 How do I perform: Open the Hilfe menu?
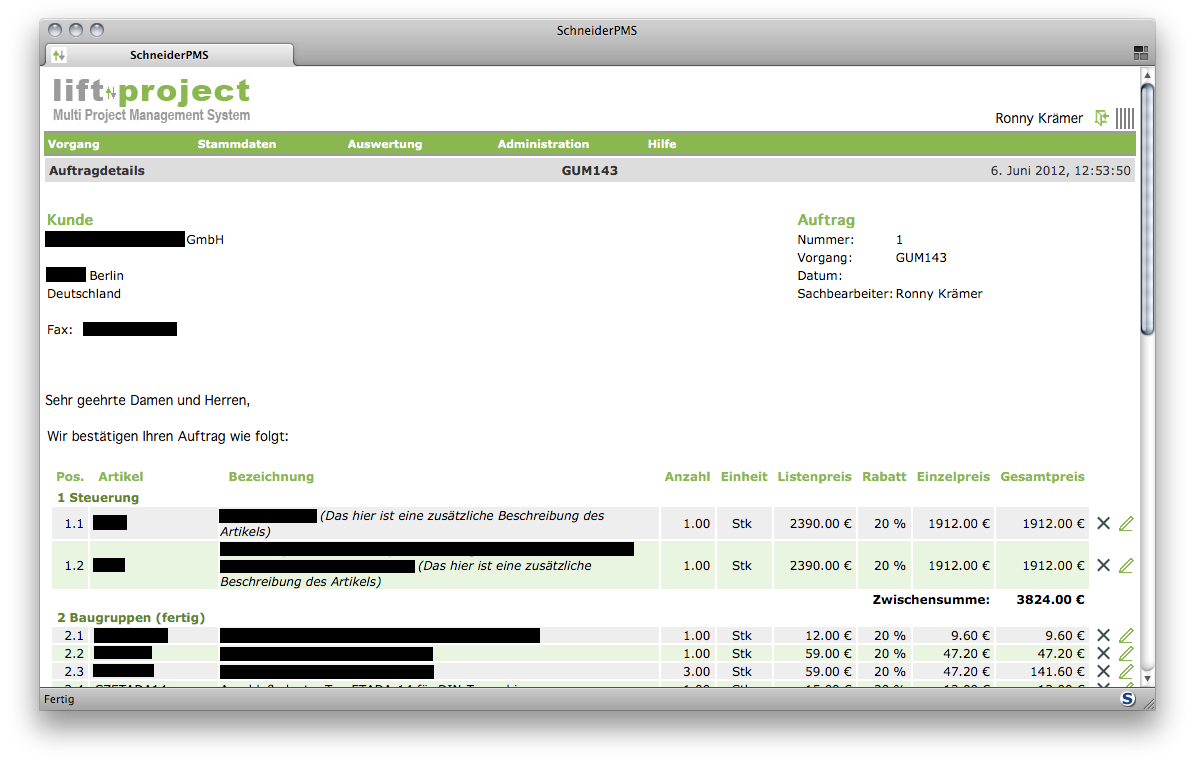coord(662,144)
